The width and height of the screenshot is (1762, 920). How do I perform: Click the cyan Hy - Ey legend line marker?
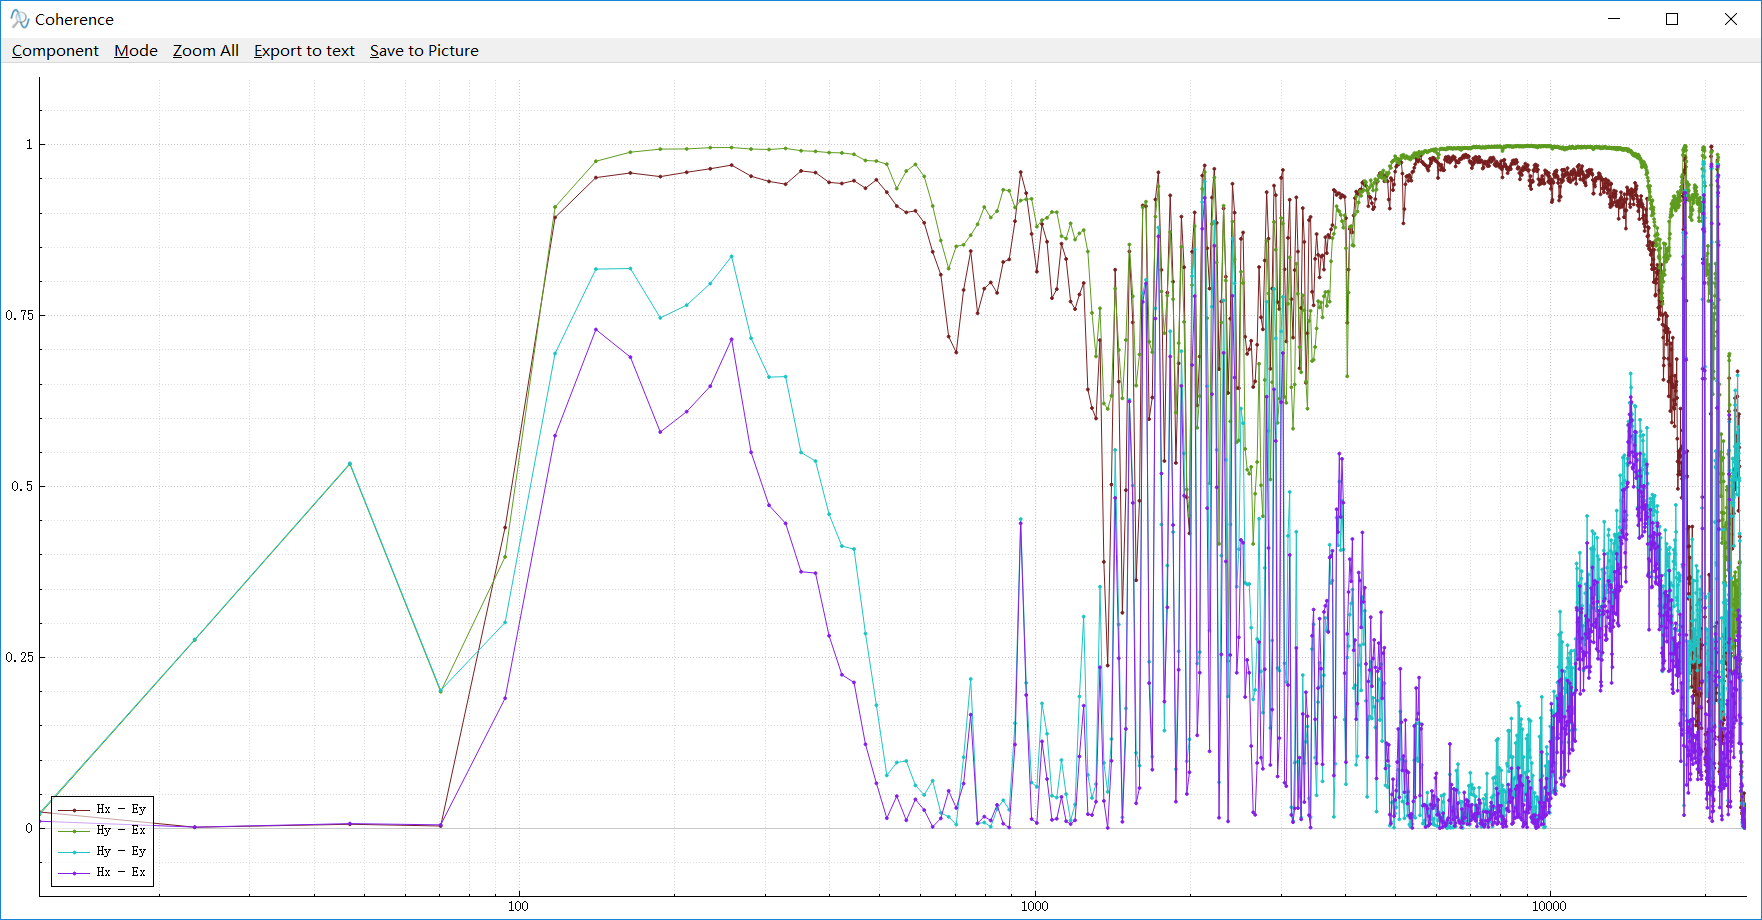click(74, 852)
